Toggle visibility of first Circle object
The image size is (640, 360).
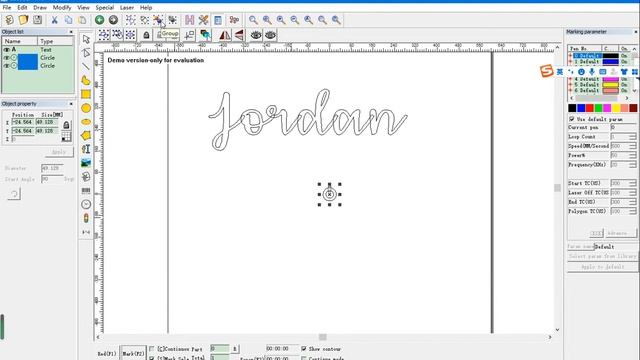[7, 58]
